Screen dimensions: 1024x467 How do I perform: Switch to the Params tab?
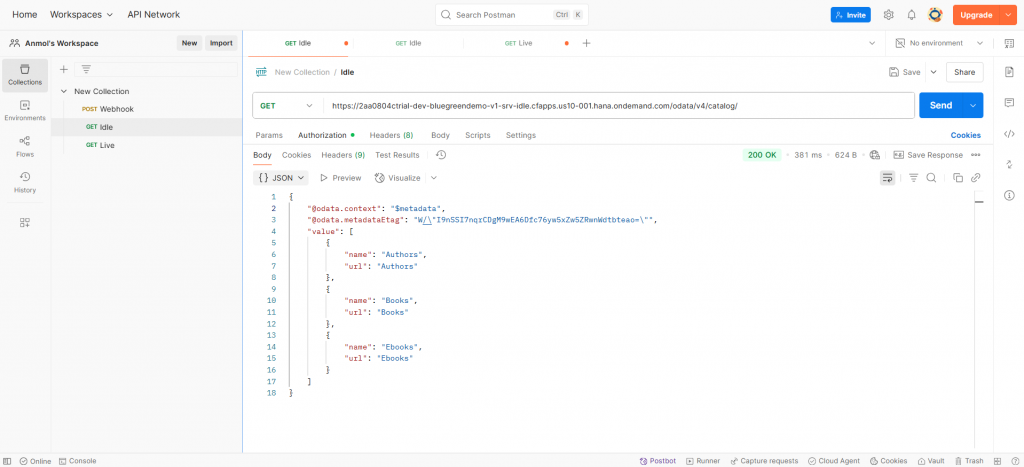tap(269, 135)
